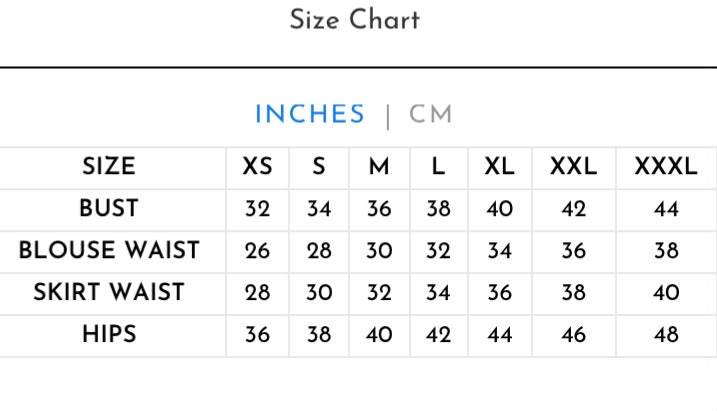Screen dimensions: 717x411
Task: Click the M blouse waist value 30
Action: (x=379, y=251)
